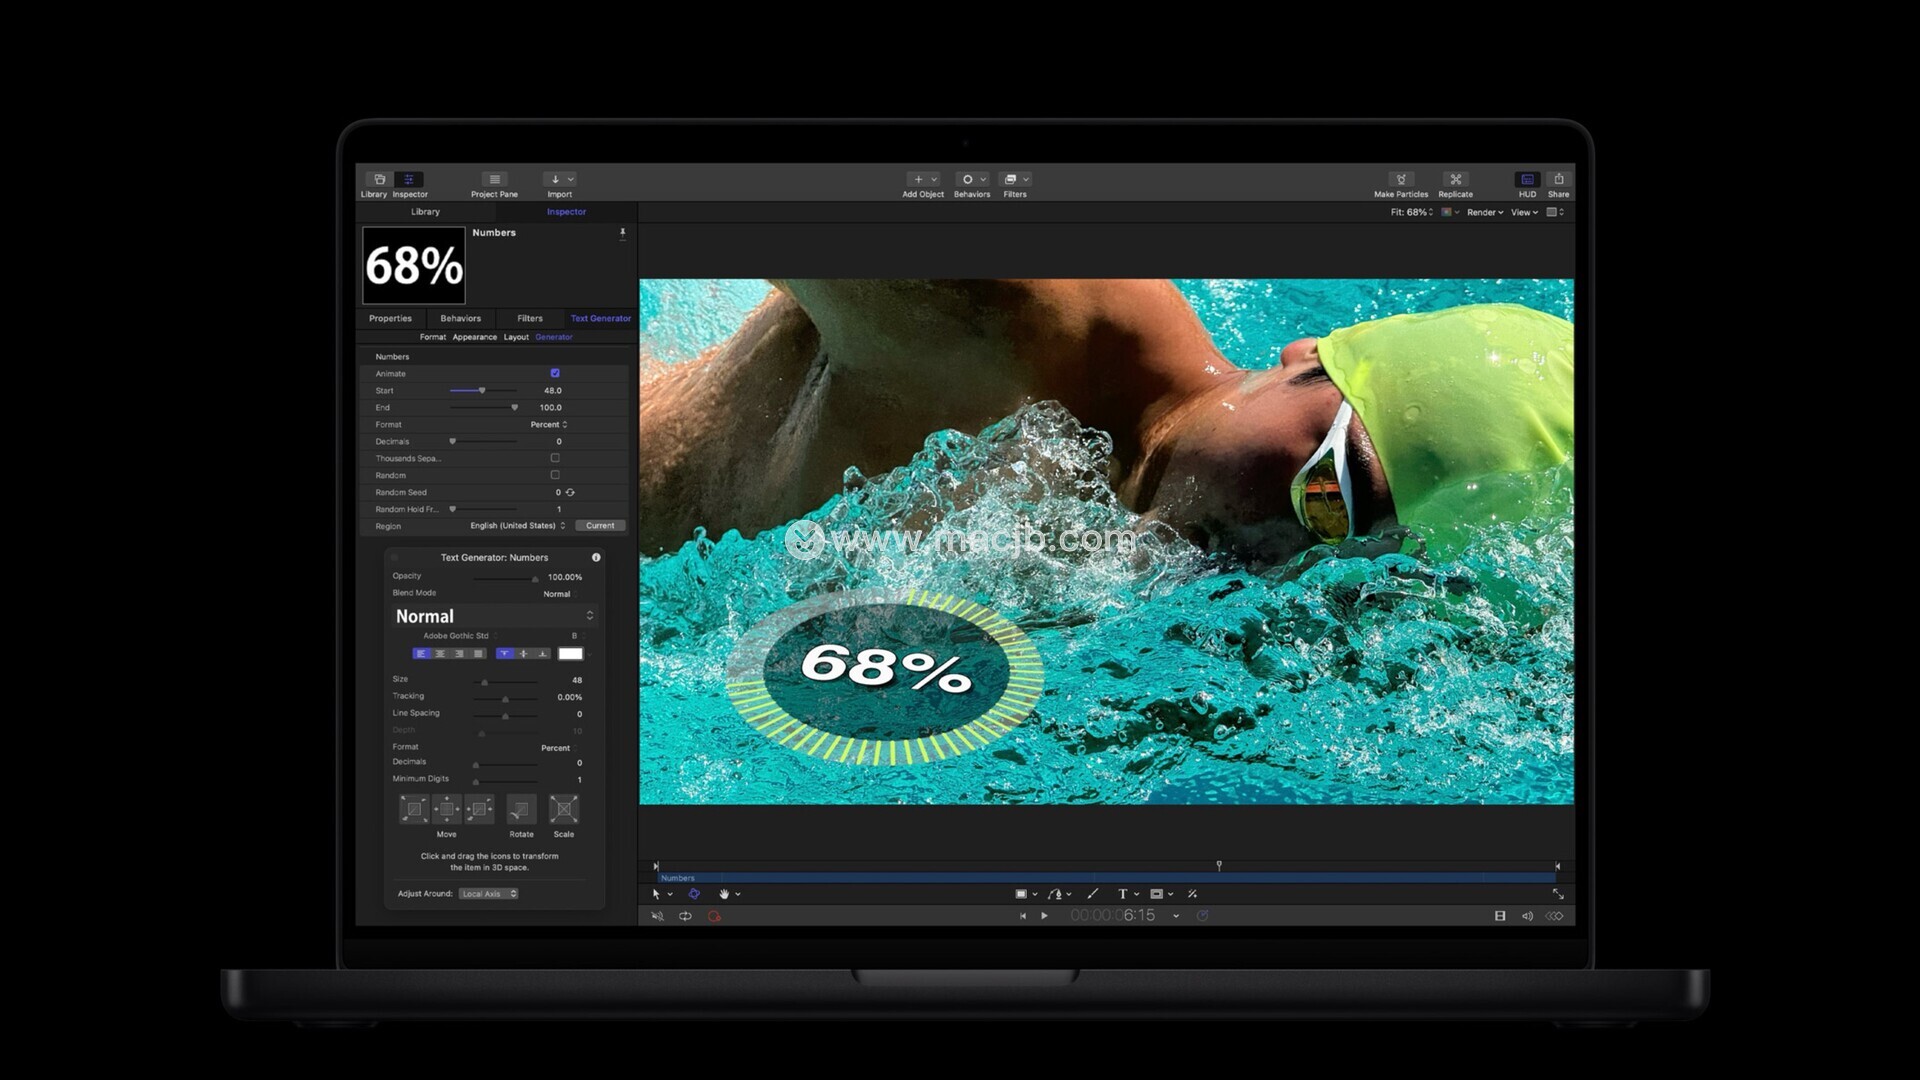Select the 3D Transform tool
This screenshot has height=1080, width=1920.
click(x=694, y=894)
